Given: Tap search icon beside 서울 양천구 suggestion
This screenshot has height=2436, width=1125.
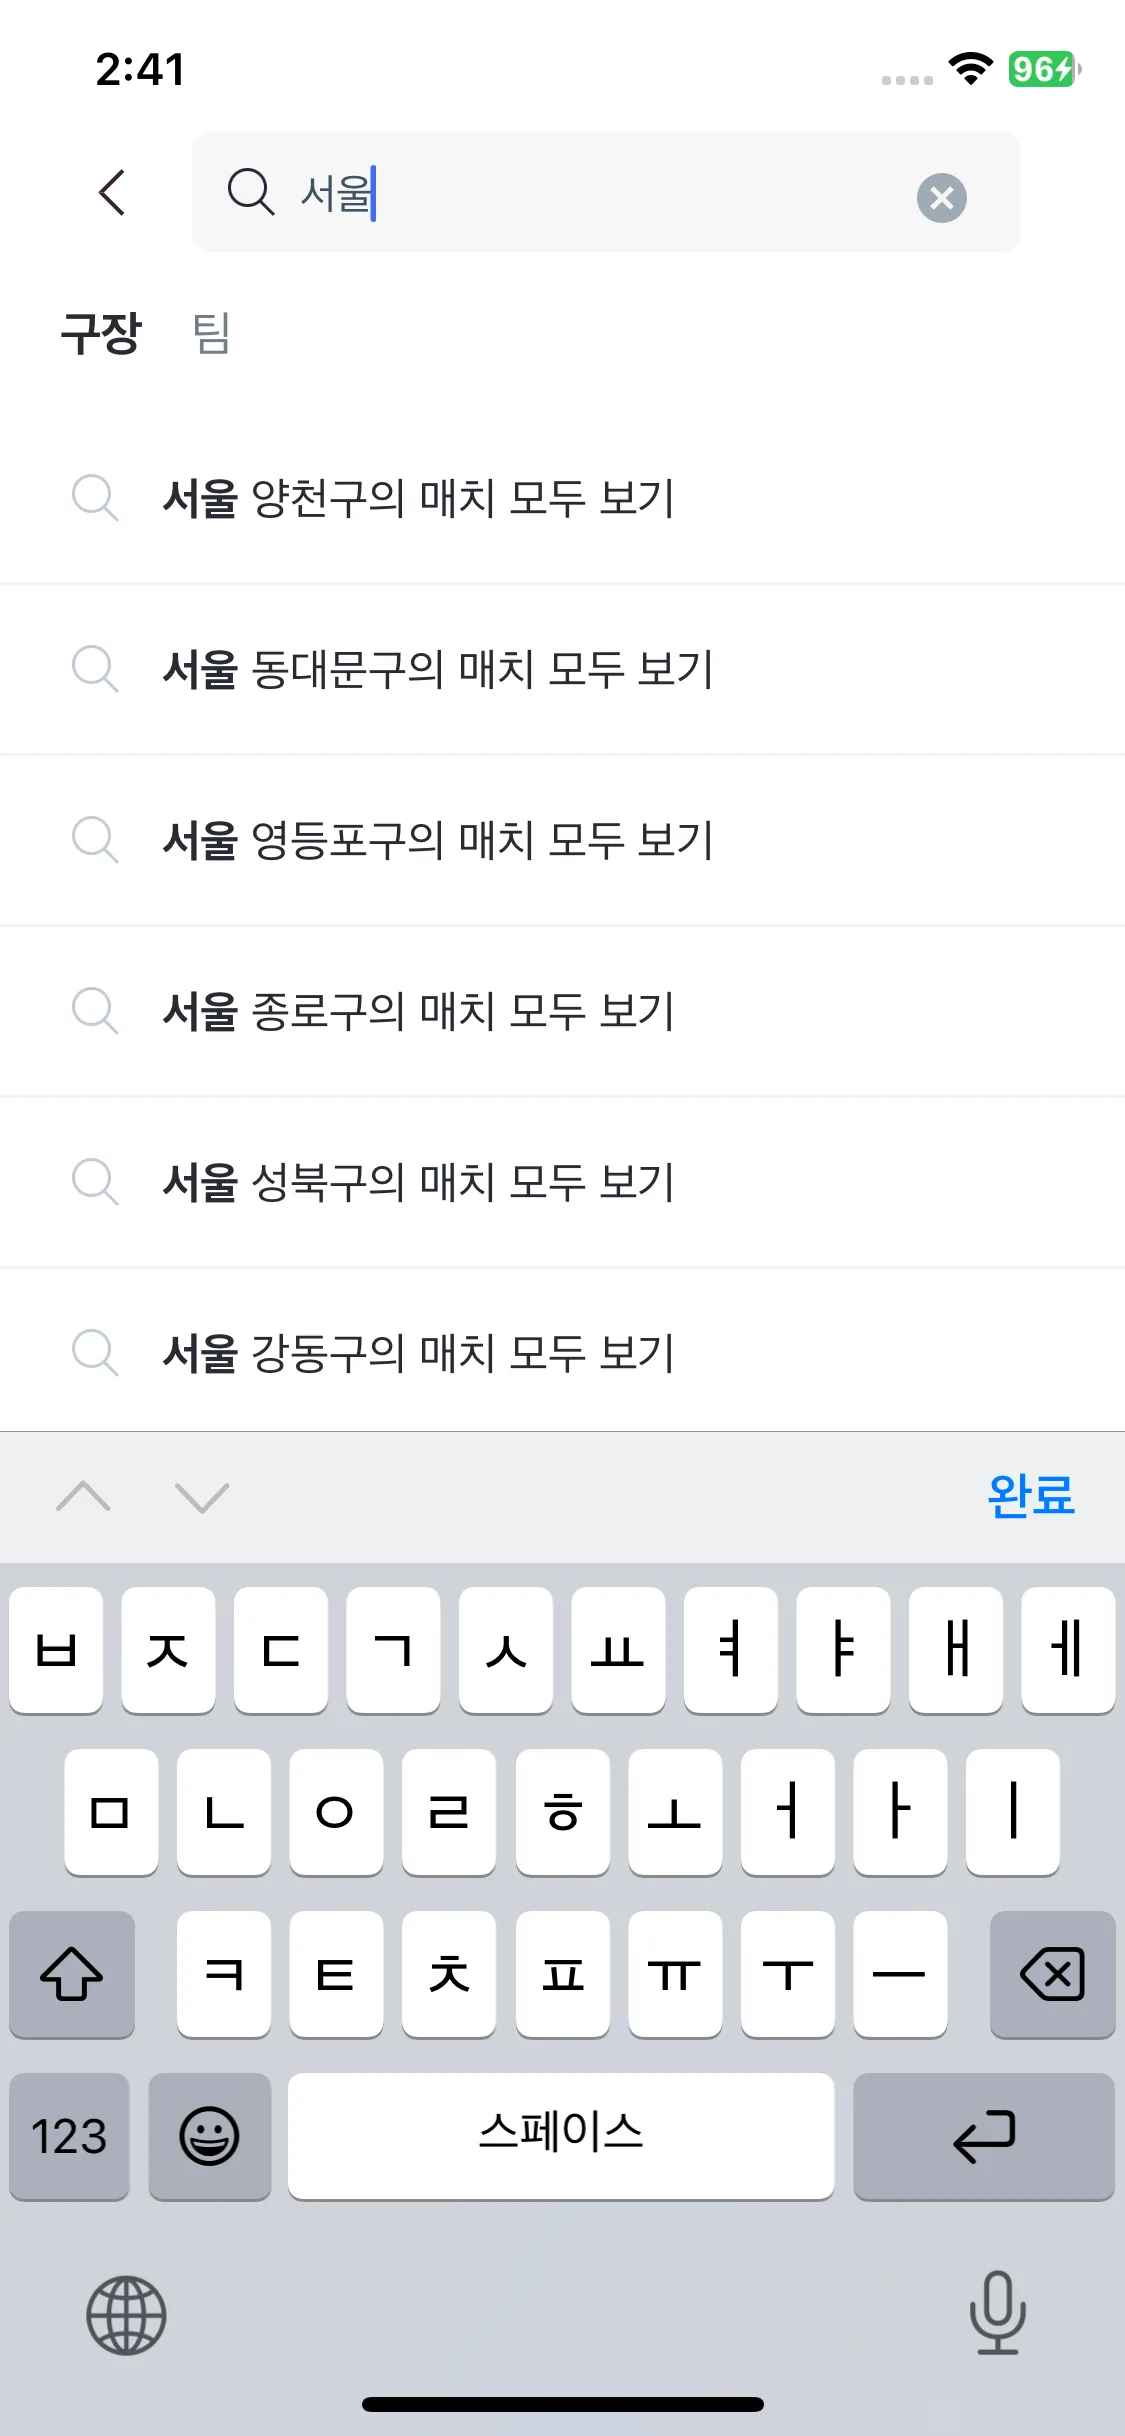Looking at the screenshot, I should click(x=95, y=497).
